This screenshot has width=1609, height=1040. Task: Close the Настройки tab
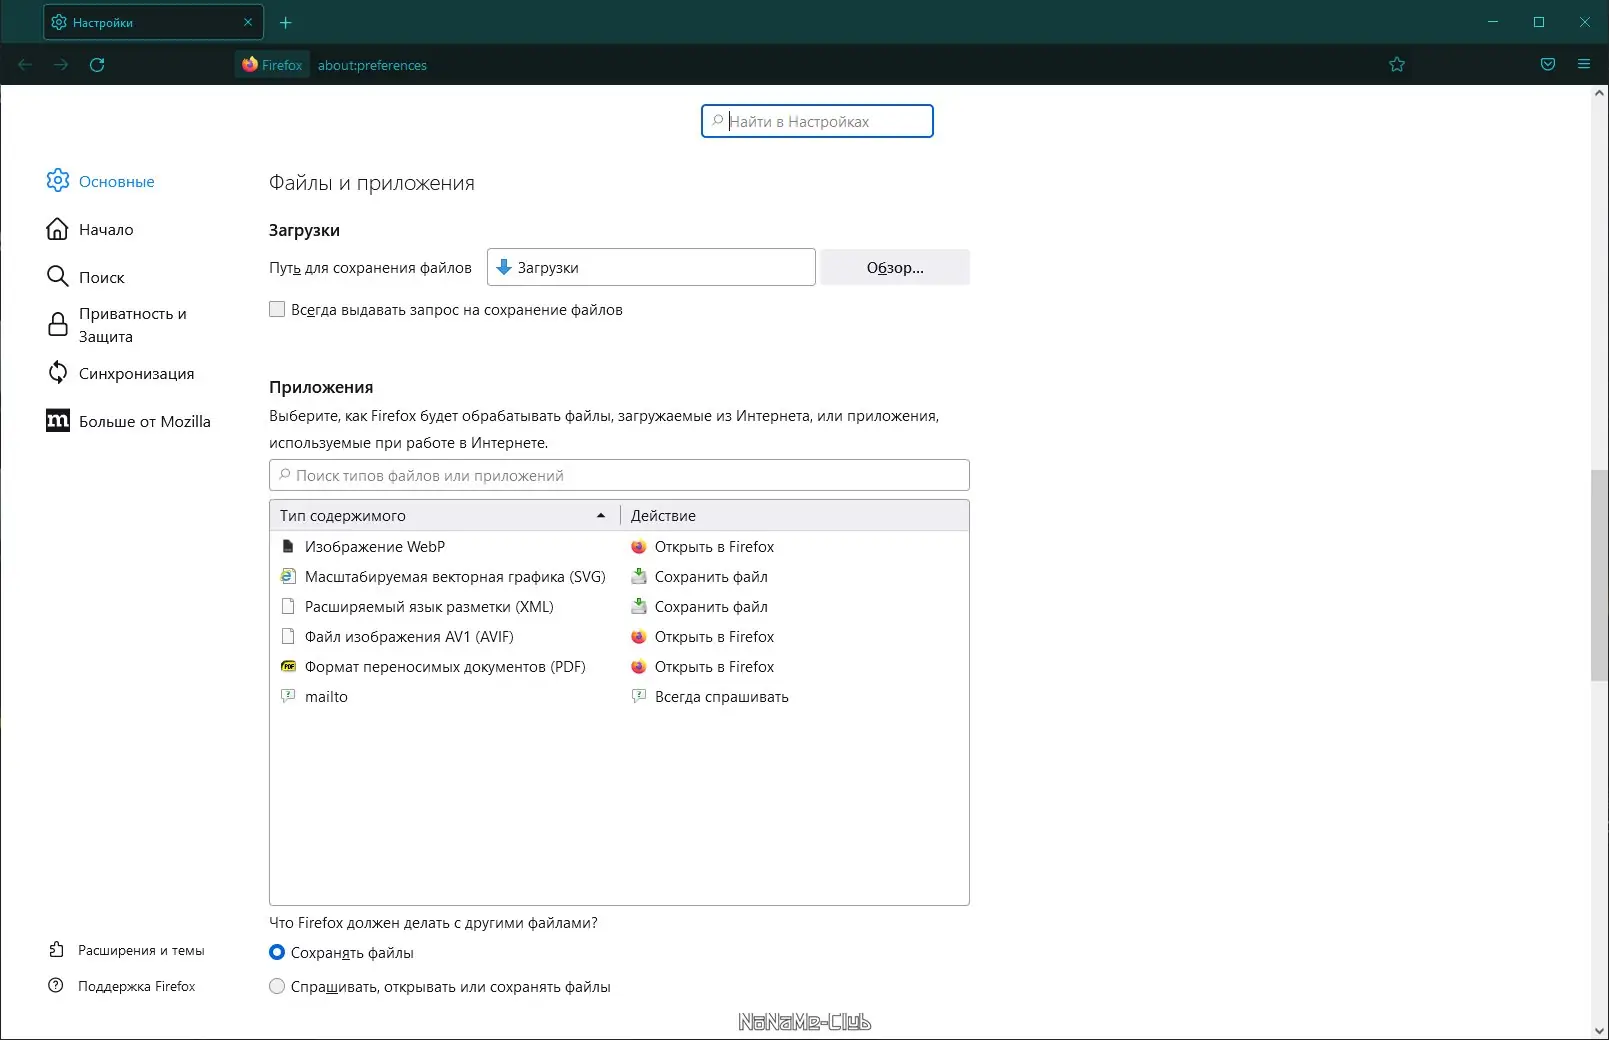tap(248, 22)
